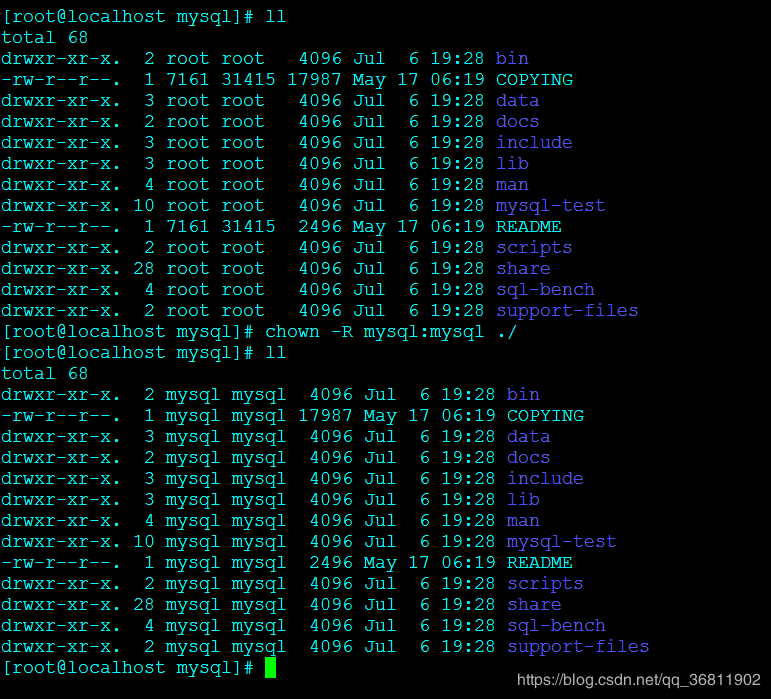Image resolution: width=771 pixels, height=699 pixels.
Task: Click 'README' file in second listing
Action: coord(539,562)
